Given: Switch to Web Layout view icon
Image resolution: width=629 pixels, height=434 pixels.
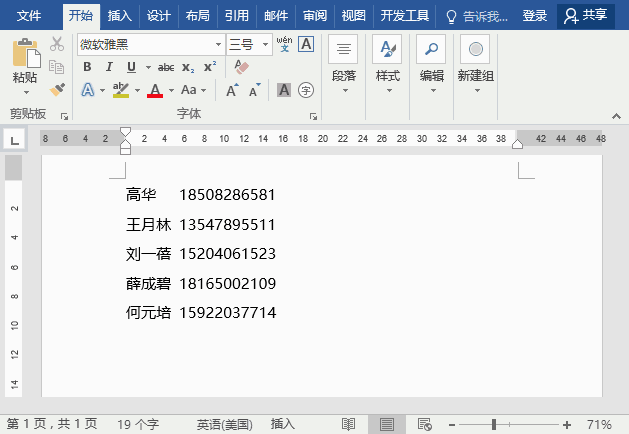Looking at the screenshot, I should pyautogui.click(x=424, y=424).
